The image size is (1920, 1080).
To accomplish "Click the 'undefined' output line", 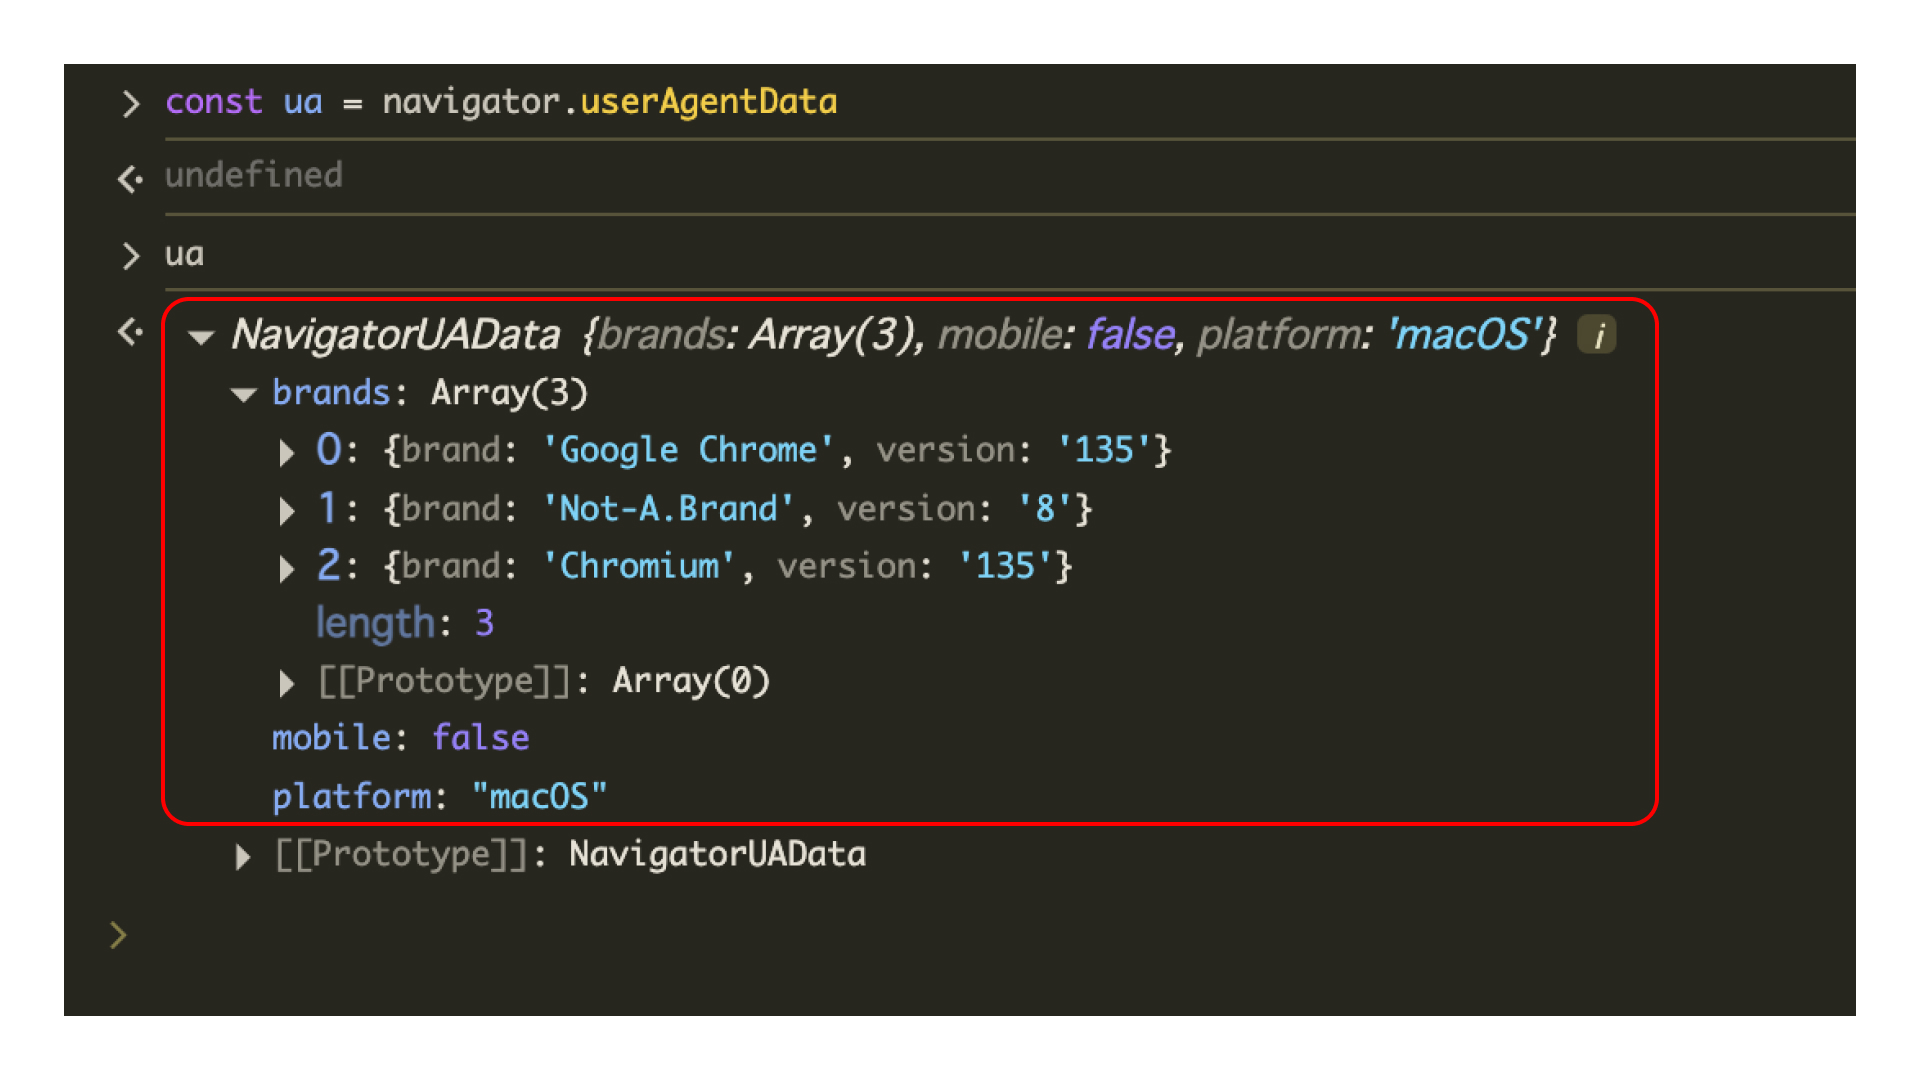I will (x=253, y=175).
